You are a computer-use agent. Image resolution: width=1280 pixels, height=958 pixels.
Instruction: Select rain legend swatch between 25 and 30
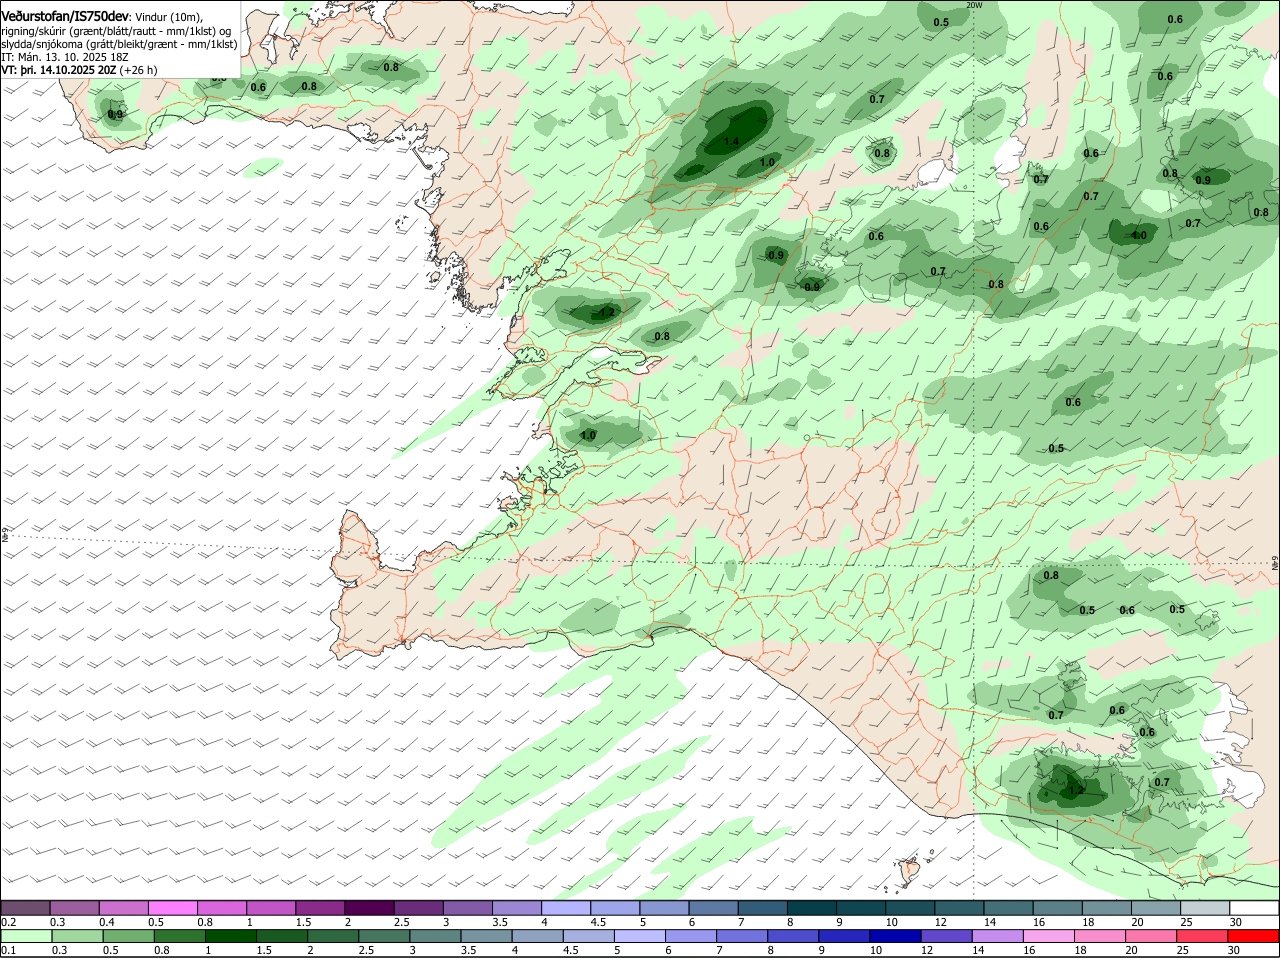point(1203,936)
